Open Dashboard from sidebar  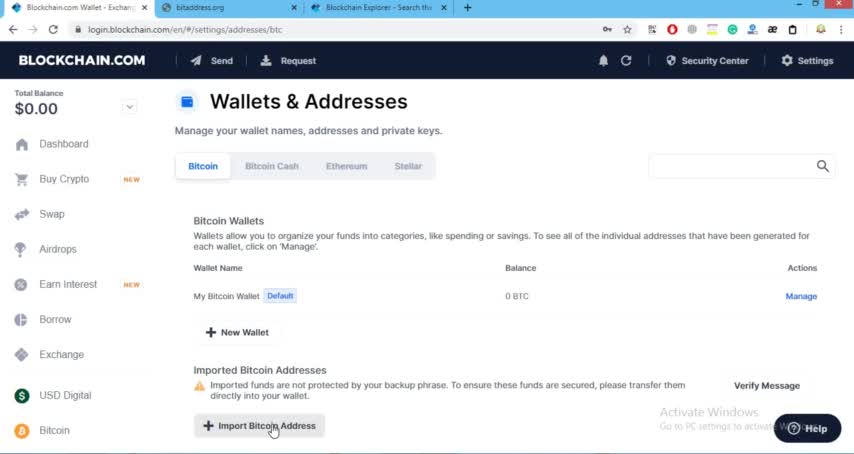click(x=64, y=144)
